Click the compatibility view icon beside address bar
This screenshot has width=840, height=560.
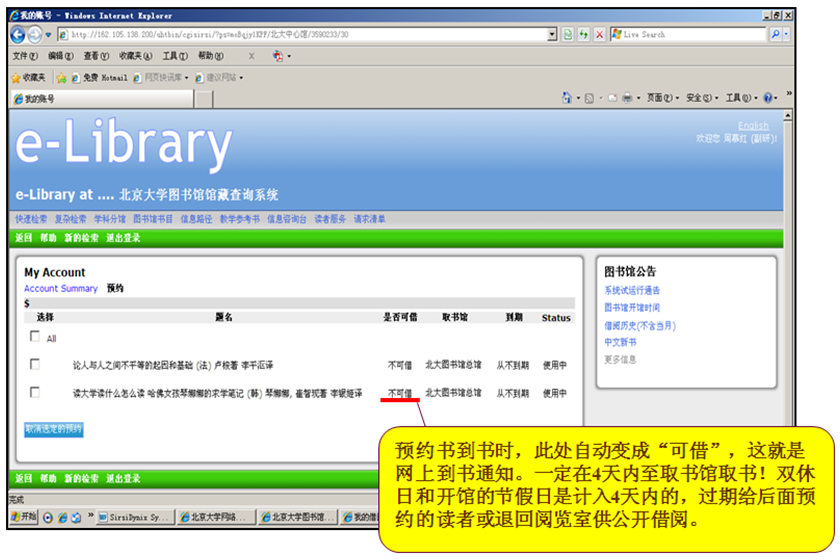point(567,35)
